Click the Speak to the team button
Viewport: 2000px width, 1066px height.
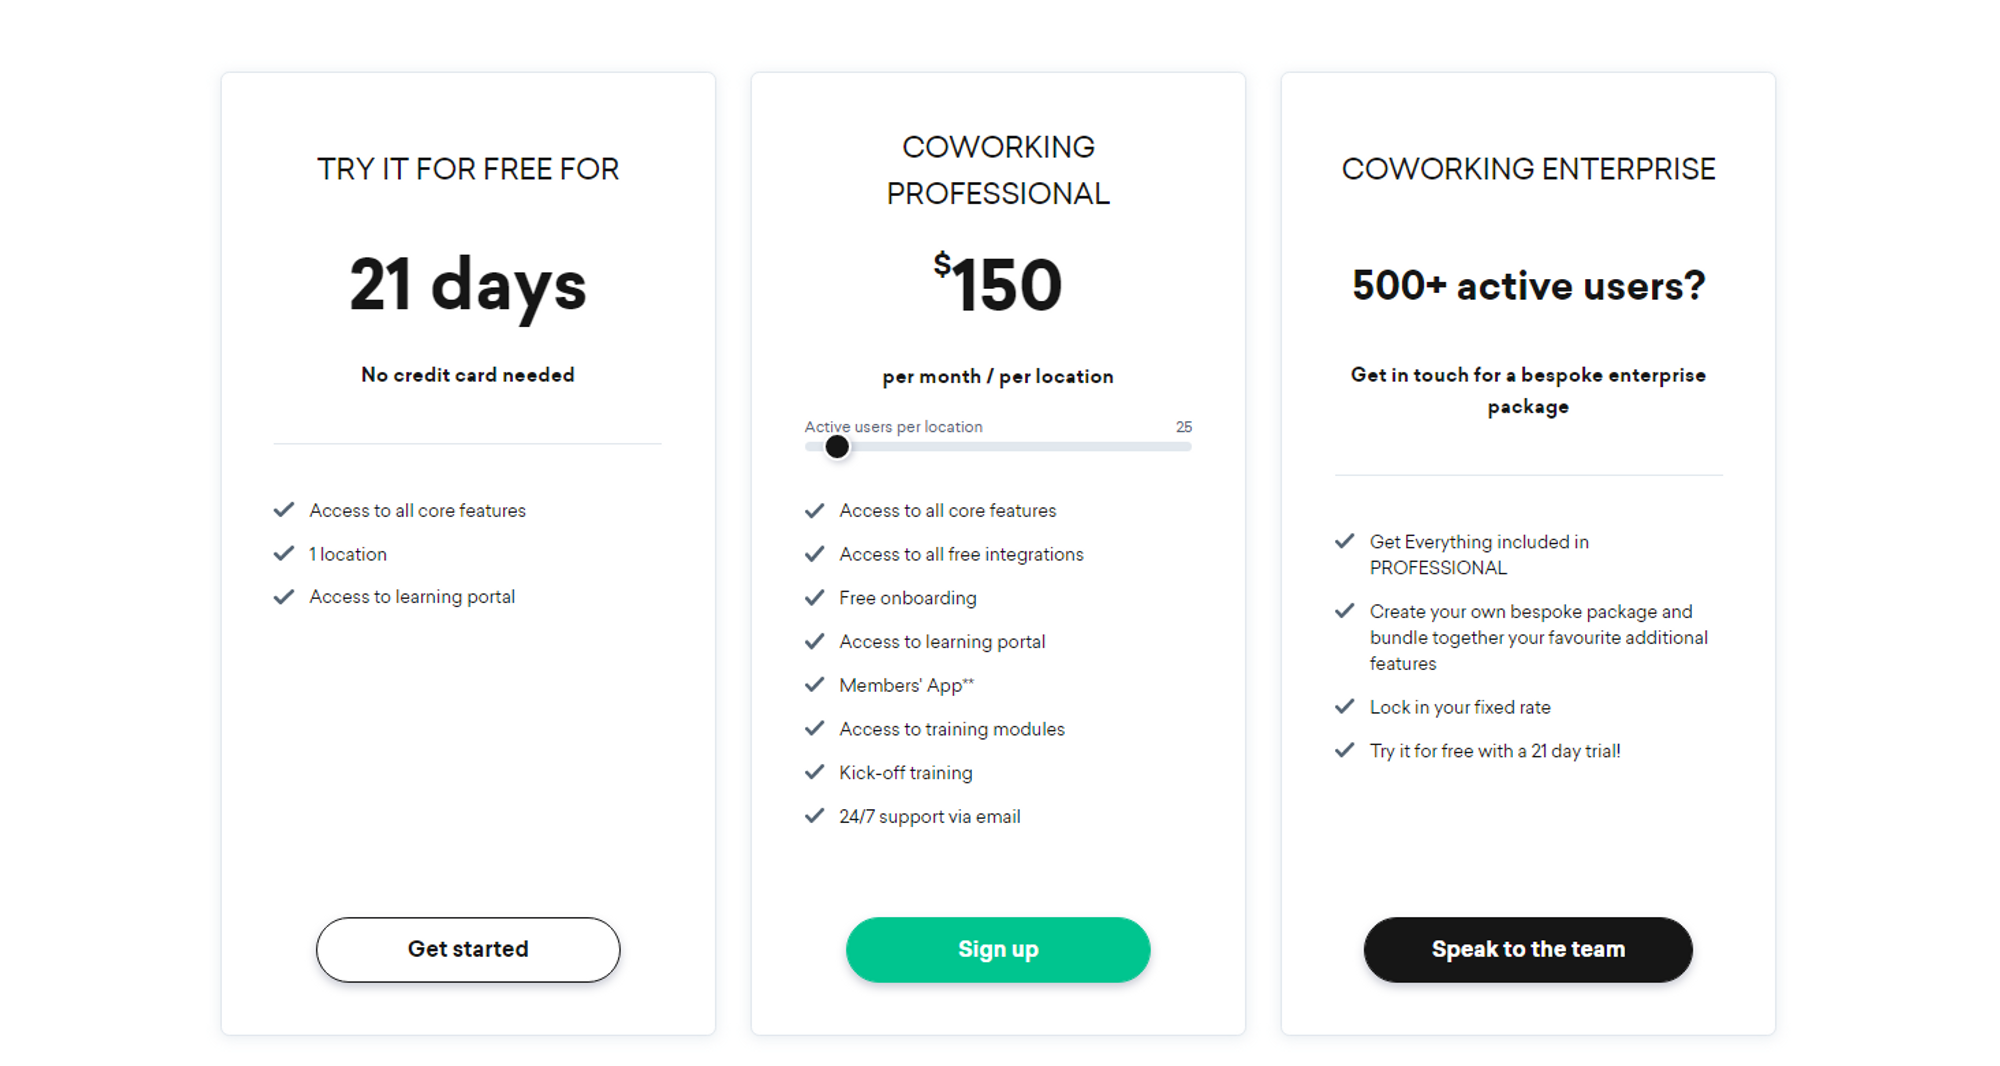pyautogui.click(x=1528, y=949)
